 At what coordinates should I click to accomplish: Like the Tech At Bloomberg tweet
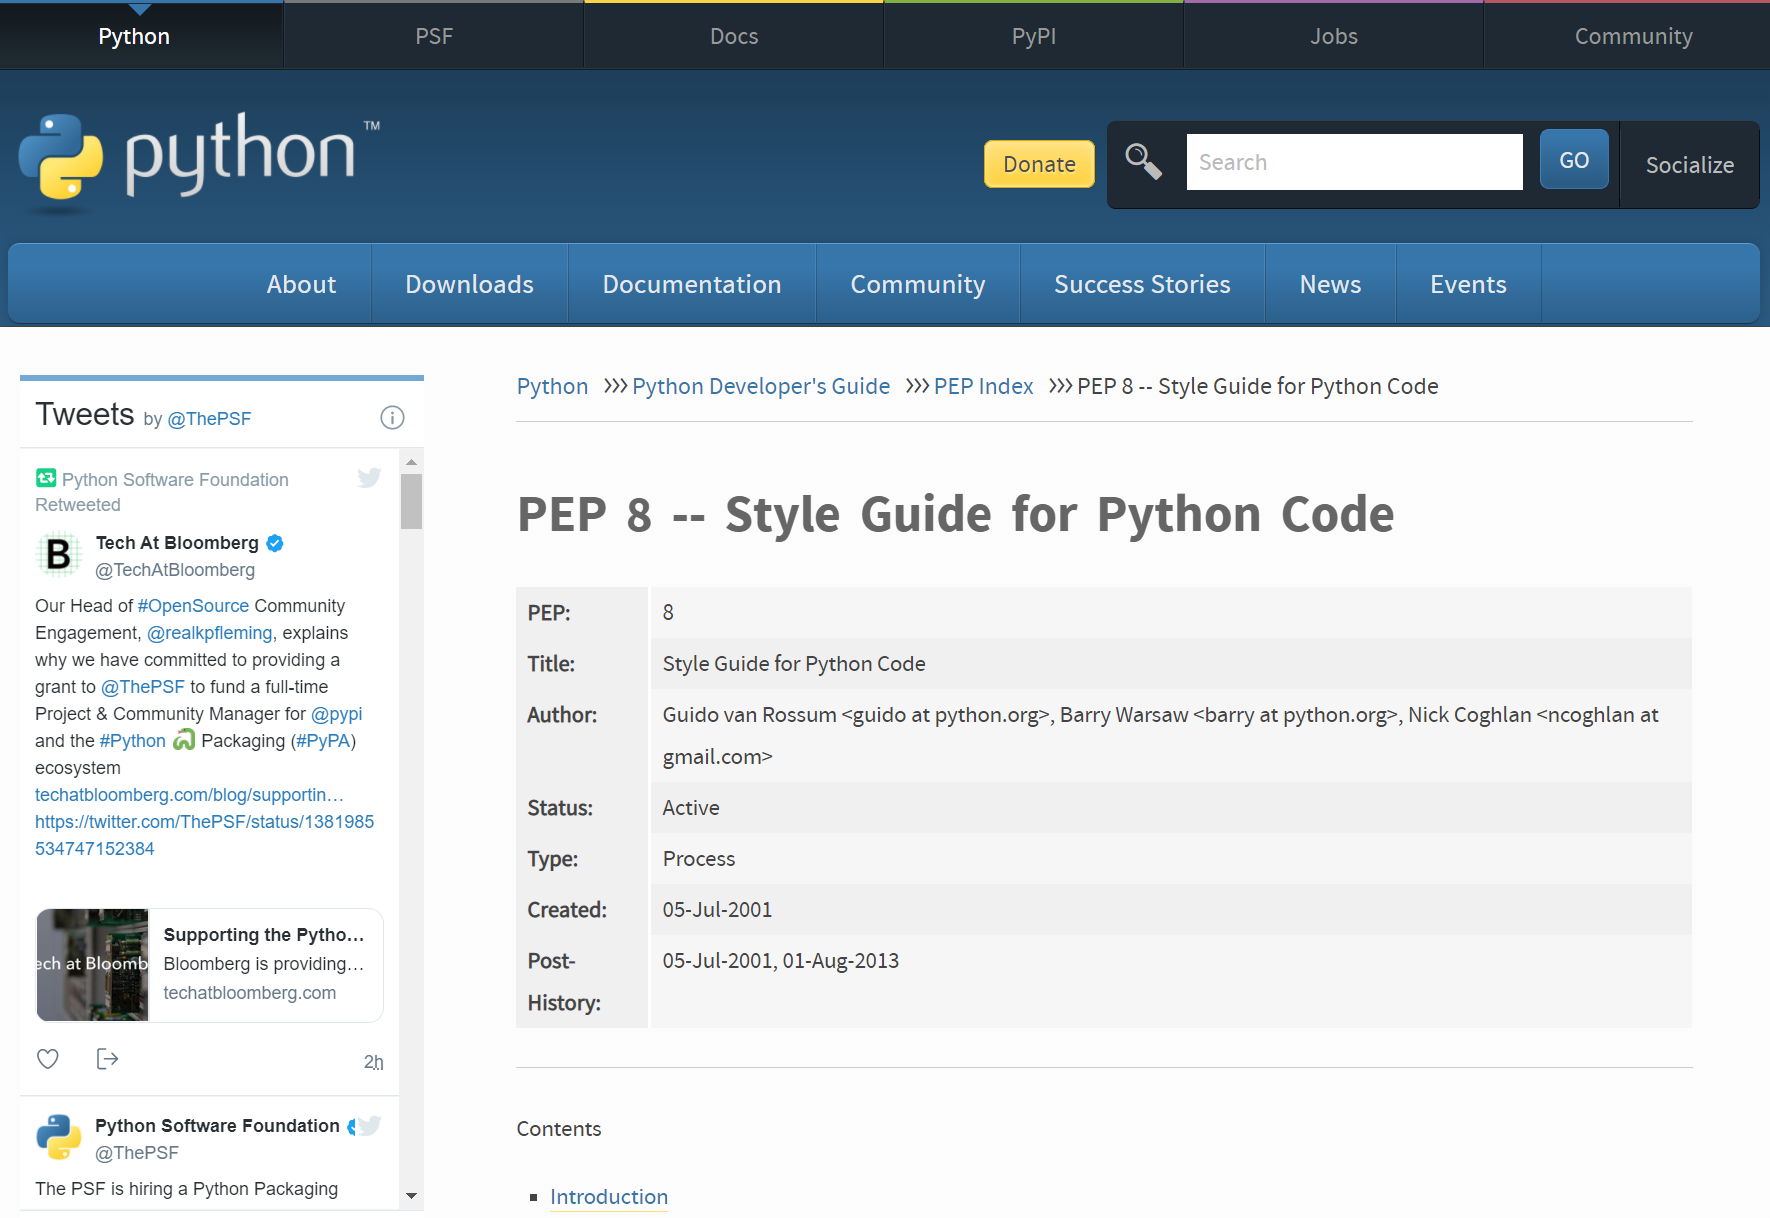pos(48,1059)
